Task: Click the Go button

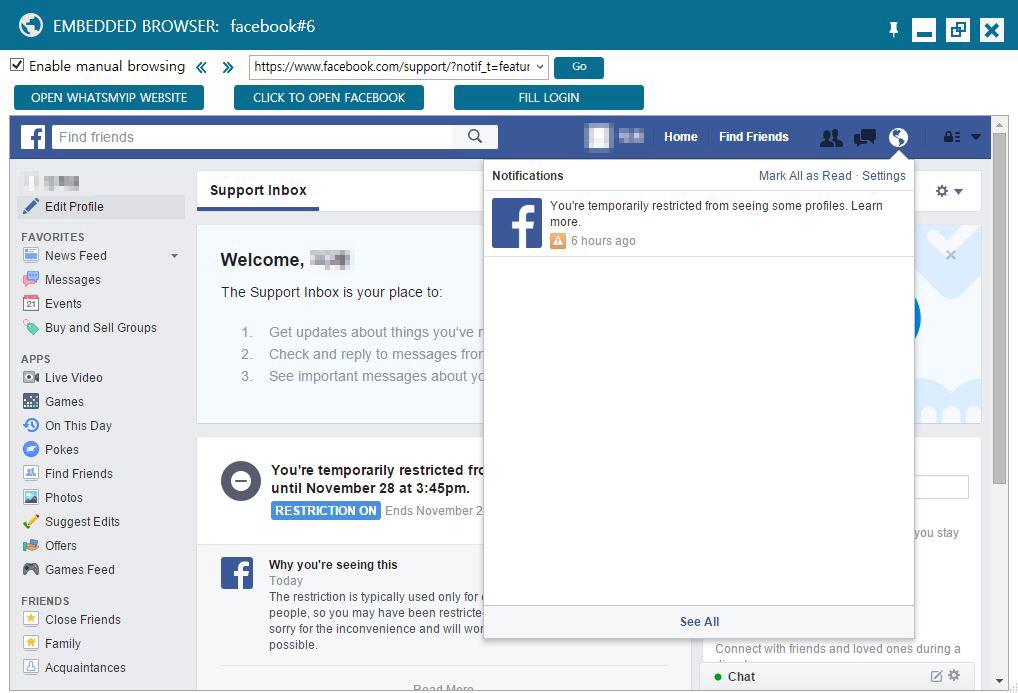Action: point(578,67)
